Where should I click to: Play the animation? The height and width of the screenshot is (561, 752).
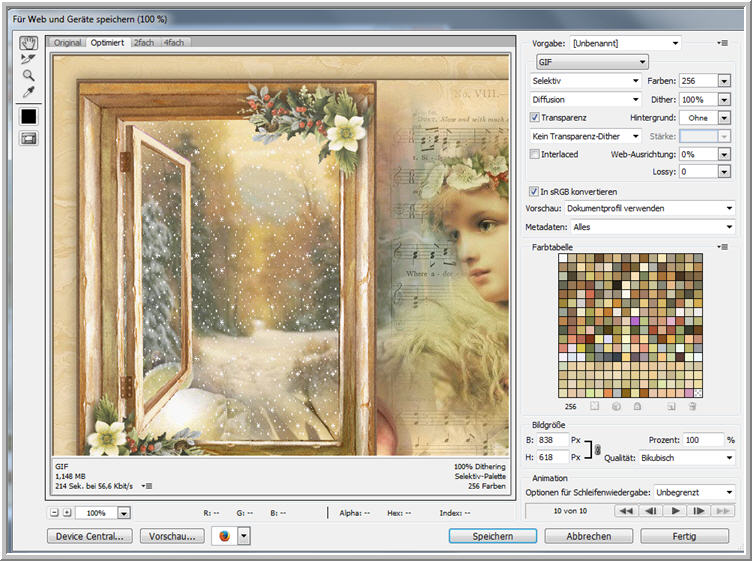tap(675, 511)
